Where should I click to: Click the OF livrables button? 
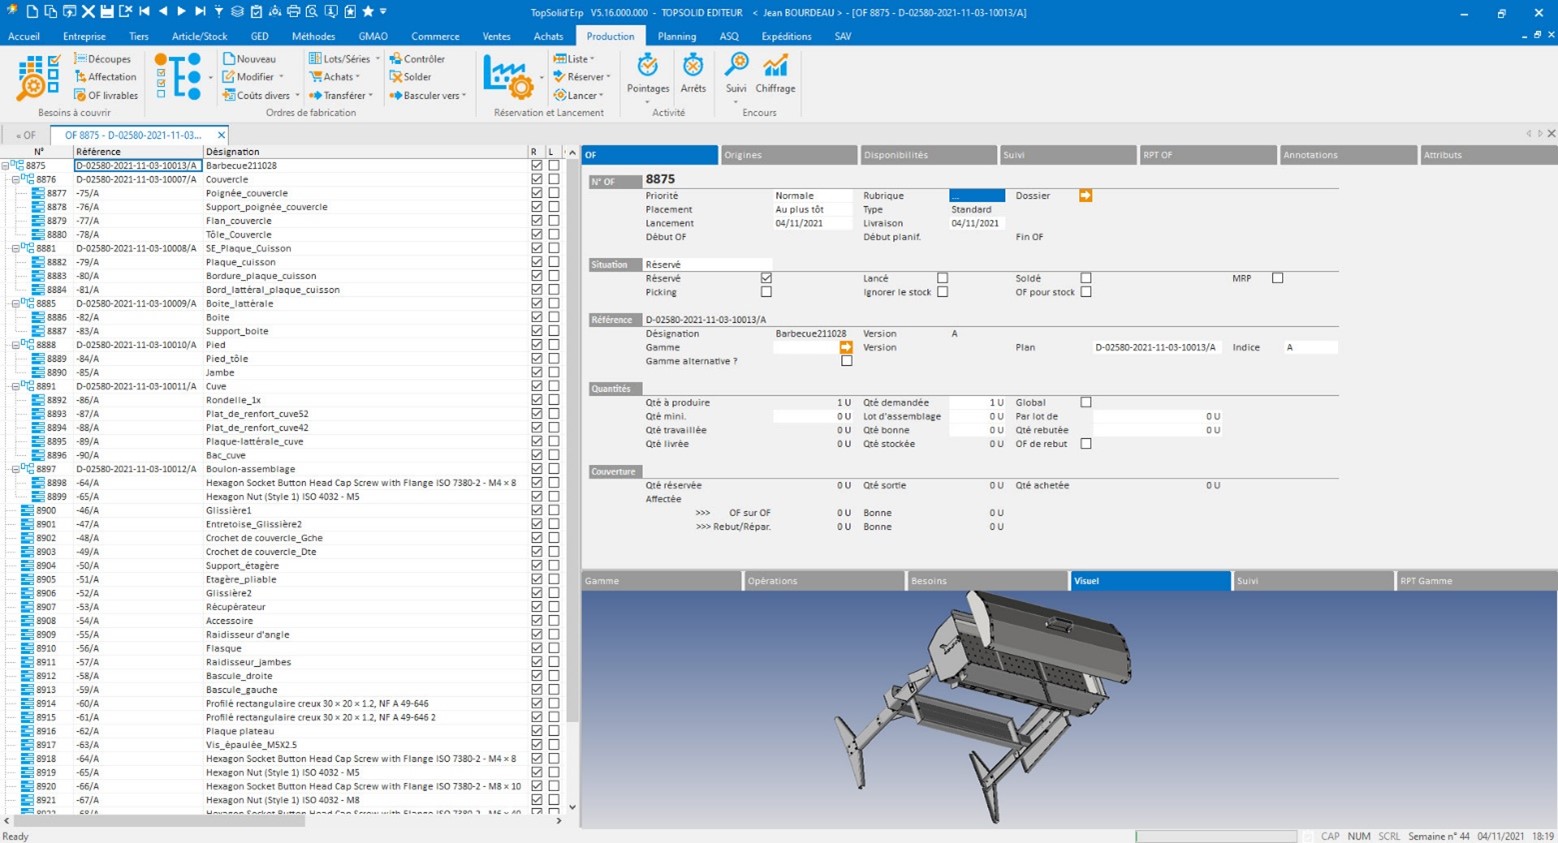click(x=106, y=96)
